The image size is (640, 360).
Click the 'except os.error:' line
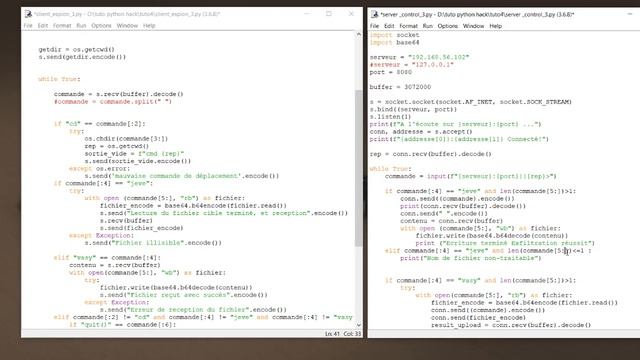(99, 168)
